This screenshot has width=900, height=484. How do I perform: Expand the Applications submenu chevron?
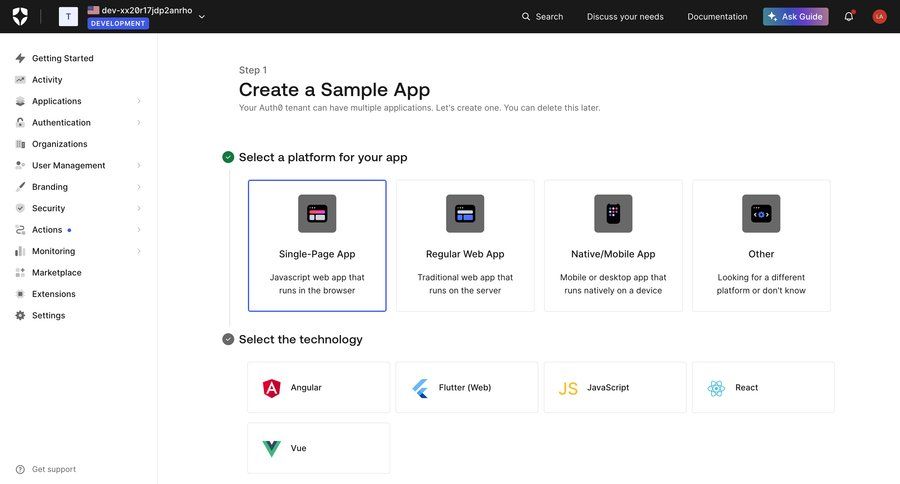pos(139,101)
